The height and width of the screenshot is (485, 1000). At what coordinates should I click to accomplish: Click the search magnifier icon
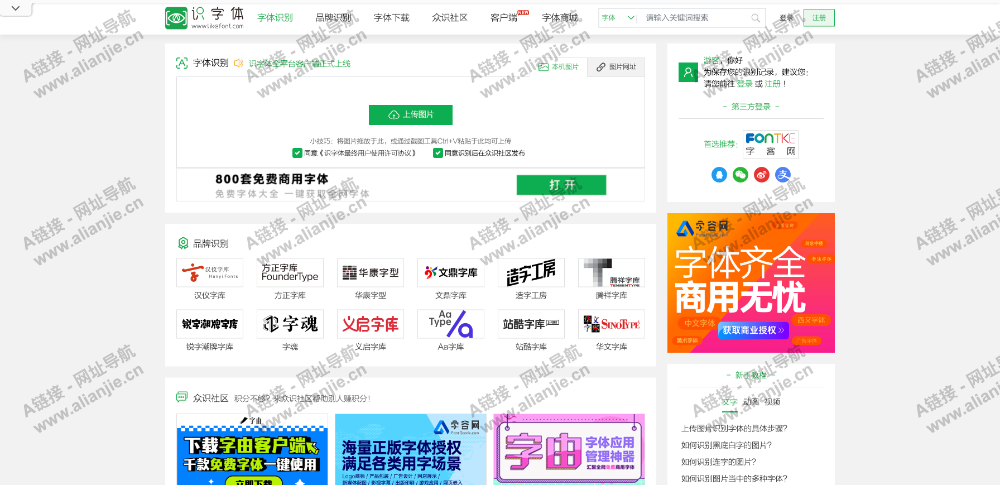click(756, 18)
